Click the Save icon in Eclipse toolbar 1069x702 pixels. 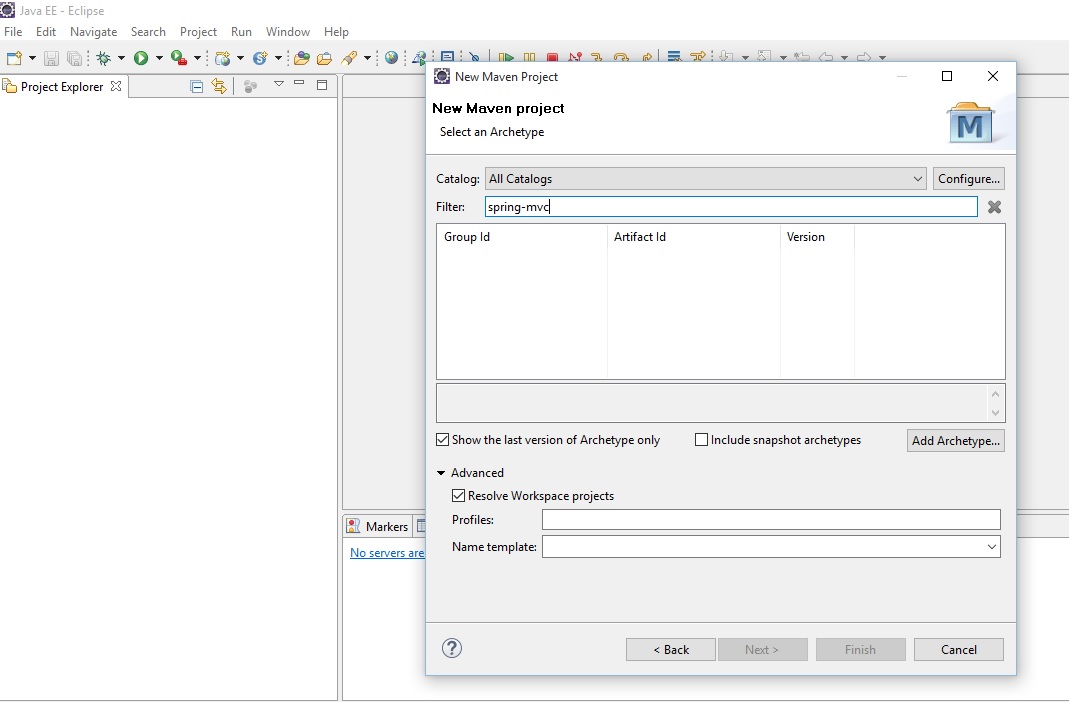click(x=51, y=58)
